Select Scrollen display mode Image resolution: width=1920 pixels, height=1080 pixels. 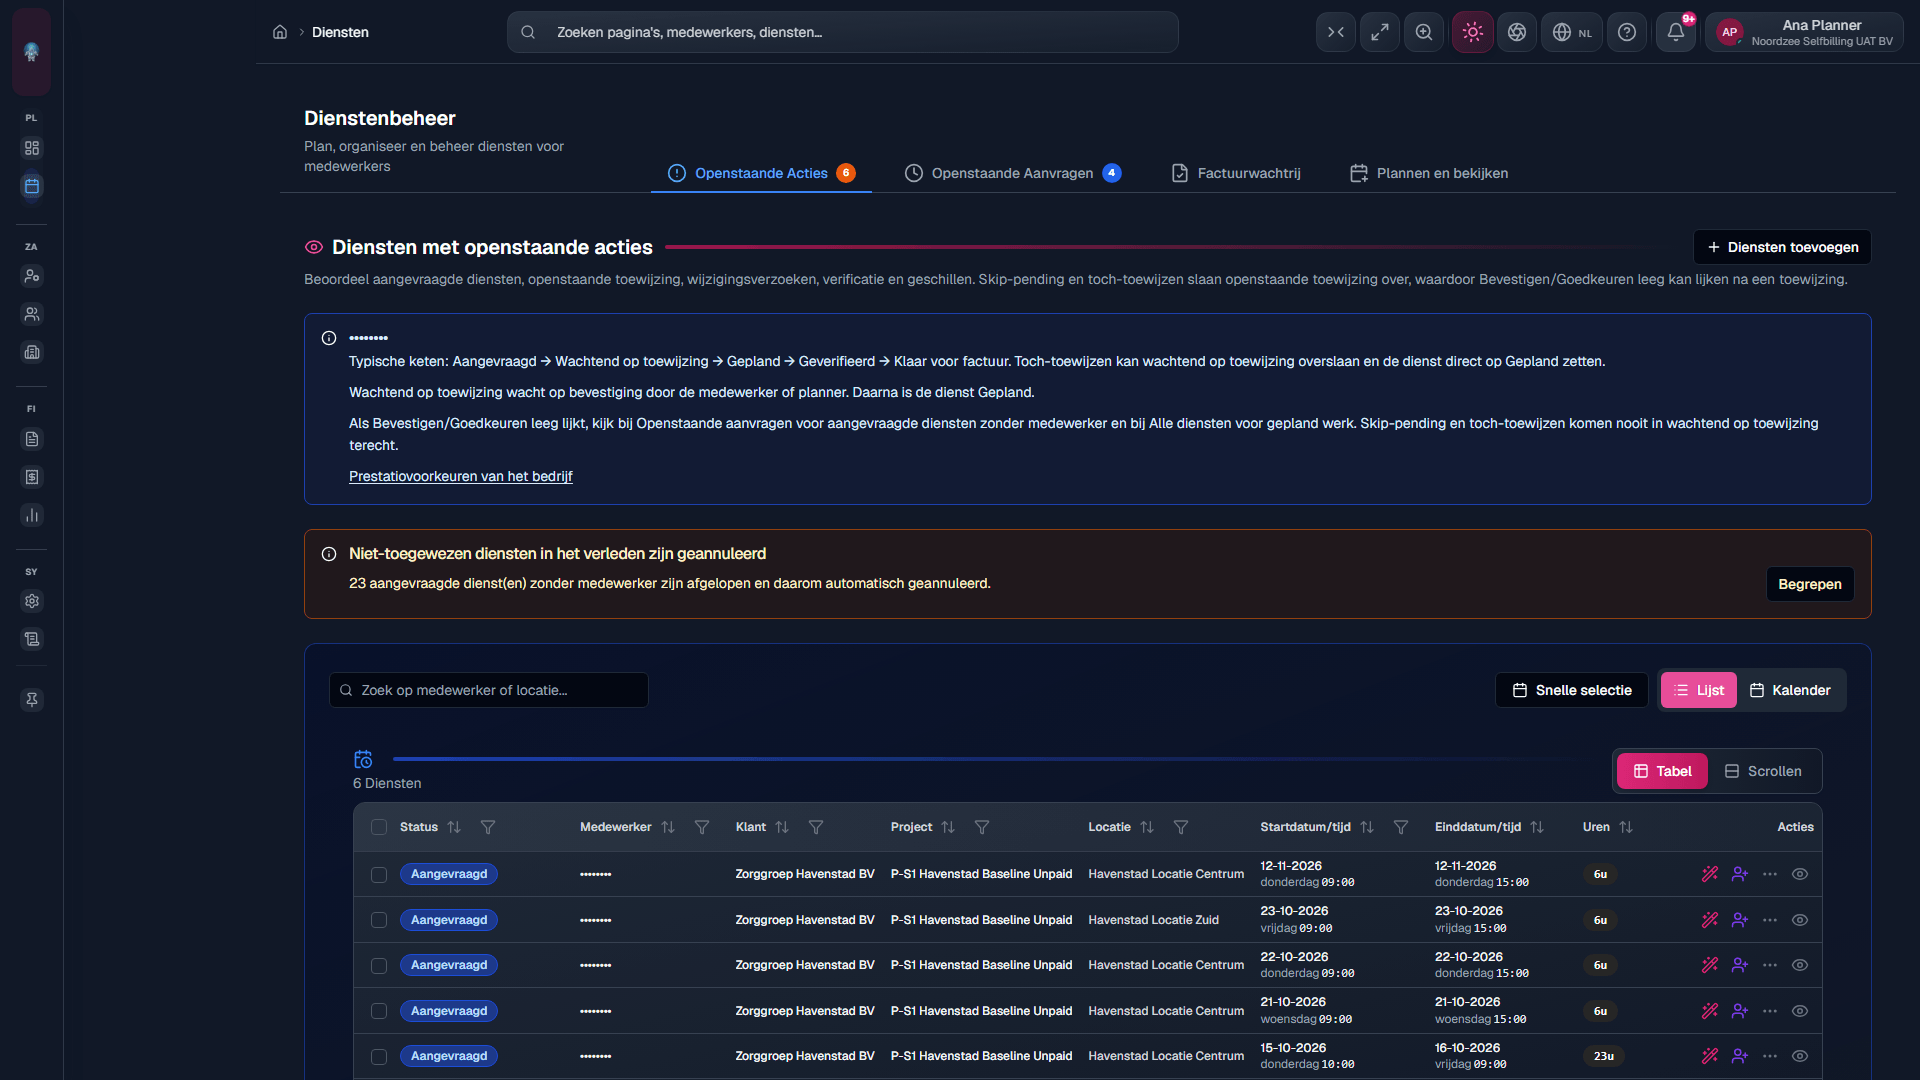click(1763, 771)
